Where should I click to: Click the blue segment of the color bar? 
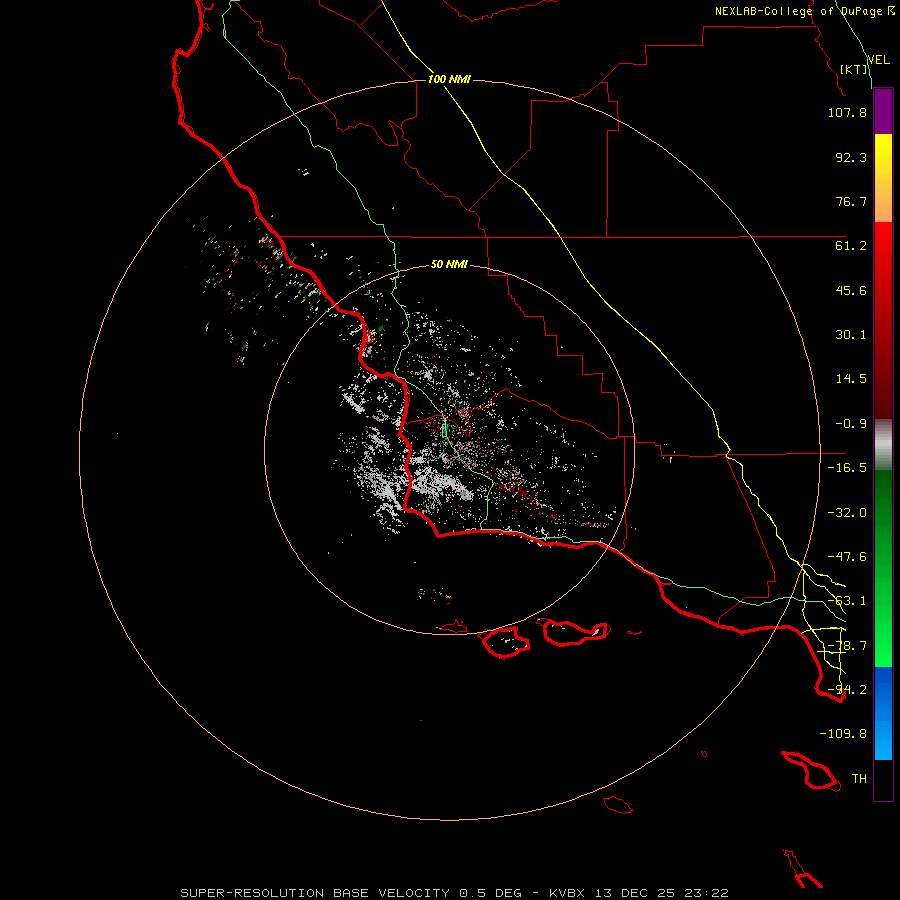click(883, 713)
